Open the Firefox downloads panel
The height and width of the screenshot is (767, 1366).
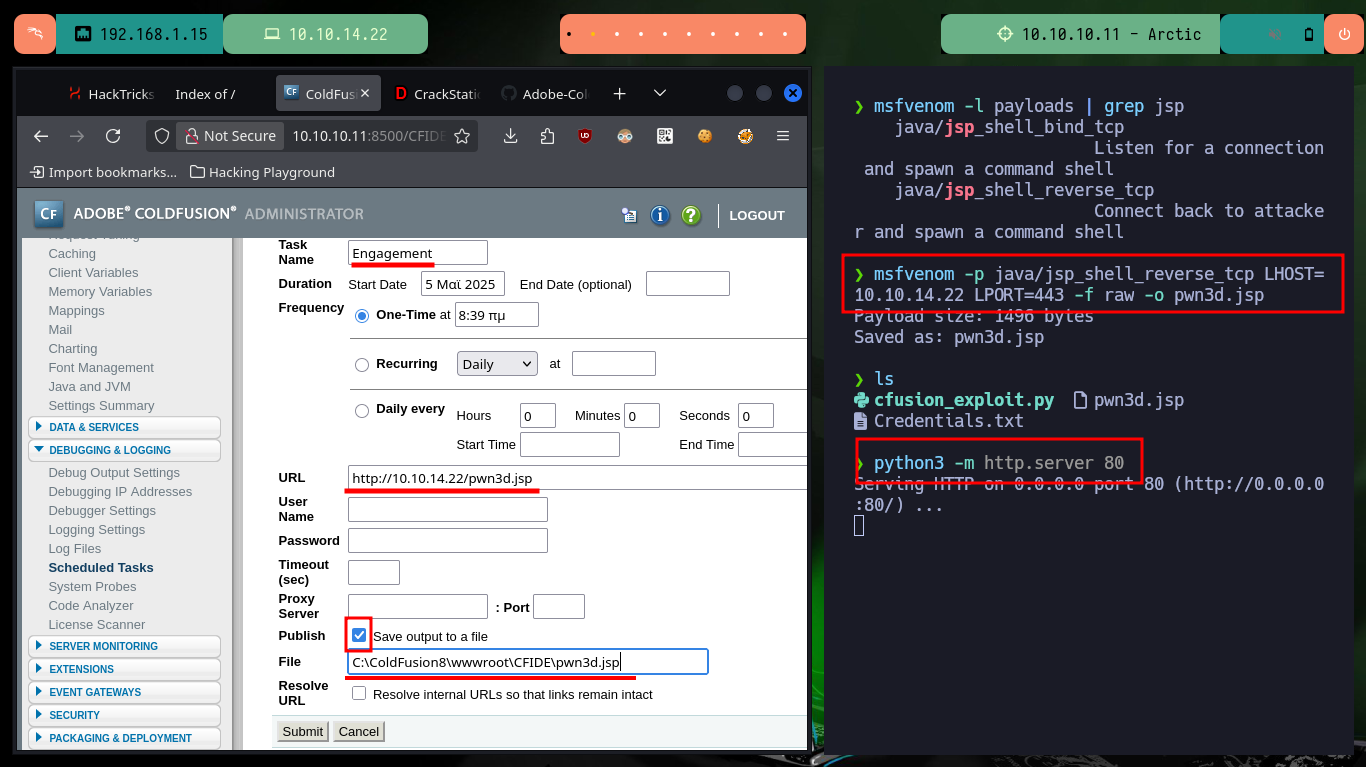510,136
